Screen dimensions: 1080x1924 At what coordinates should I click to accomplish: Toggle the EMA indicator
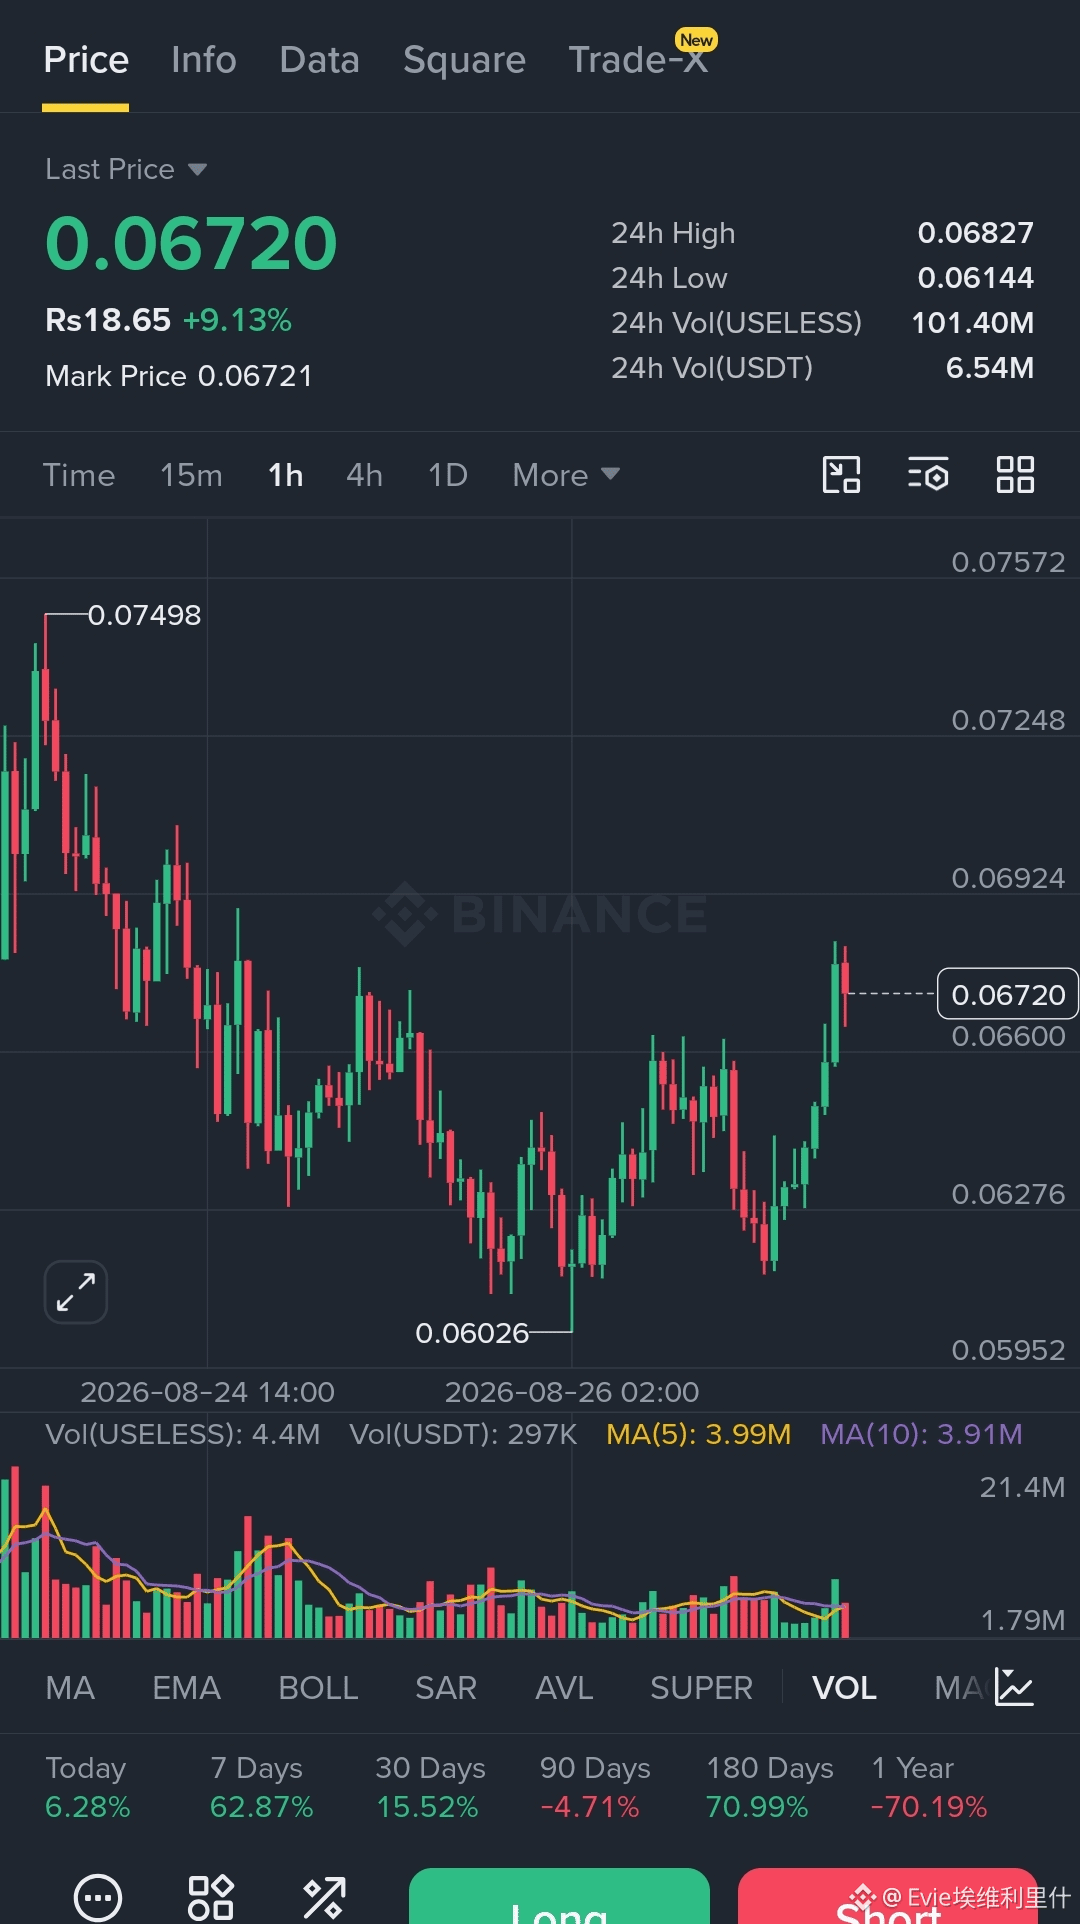pos(186,1688)
